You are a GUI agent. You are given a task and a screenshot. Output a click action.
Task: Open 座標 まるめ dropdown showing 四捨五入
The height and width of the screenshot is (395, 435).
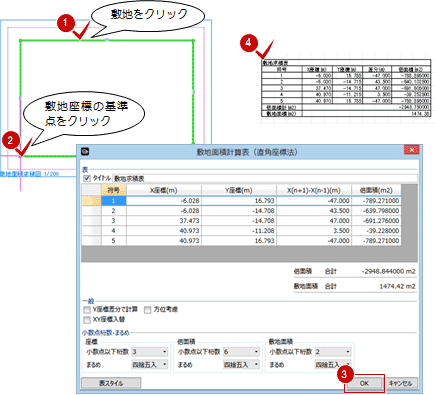150,365
